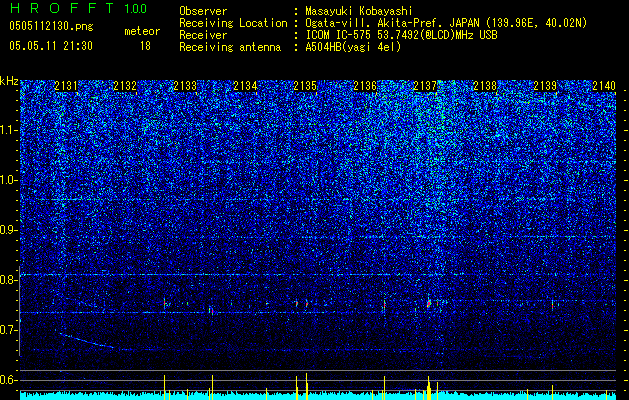The width and height of the screenshot is (629, 400).
Task: Click the 2134 time marker
Action: click(x=246, y=86)
